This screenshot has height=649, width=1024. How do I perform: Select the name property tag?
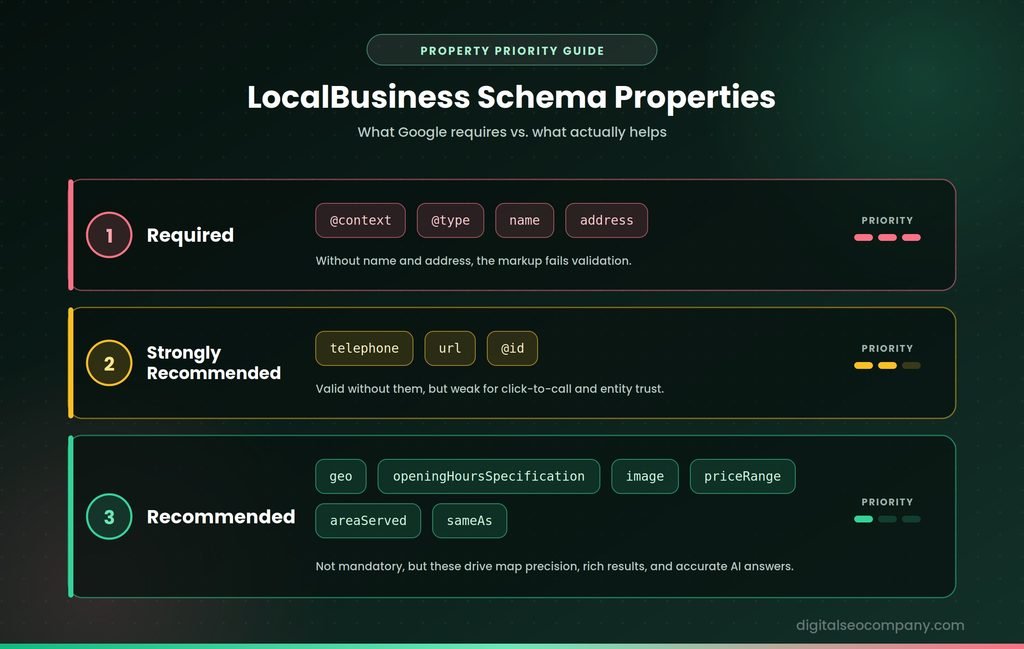coord(524,221)
